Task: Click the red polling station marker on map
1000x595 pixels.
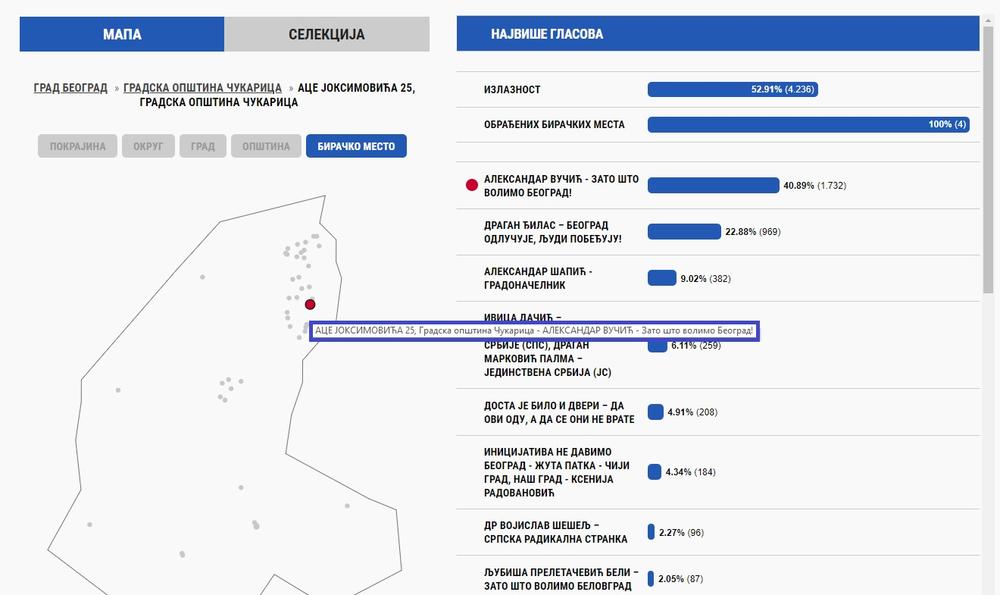Action: coord(310,304)
